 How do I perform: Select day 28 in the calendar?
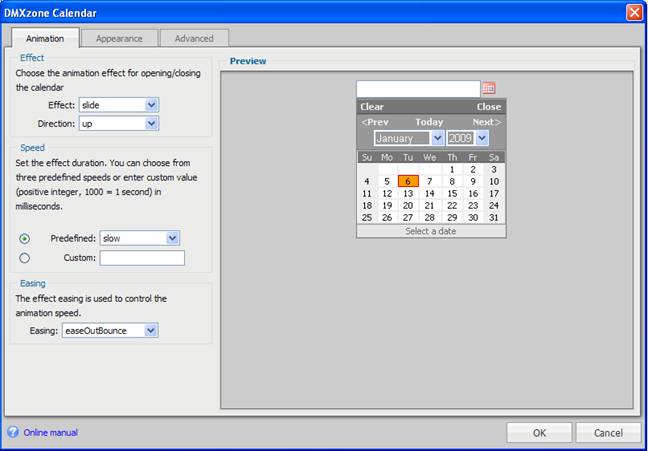pyautogui.click(x=430, y=217)
